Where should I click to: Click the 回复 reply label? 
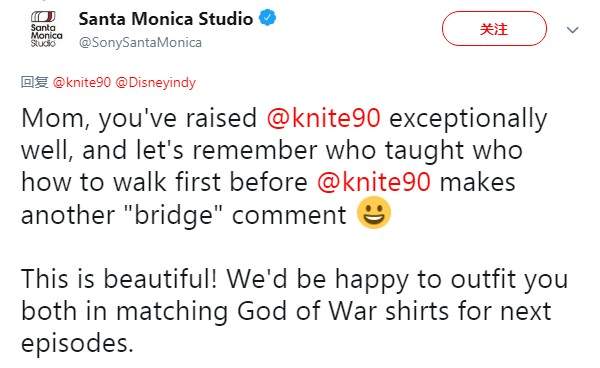pyautogui.click(x=34, y=82)
